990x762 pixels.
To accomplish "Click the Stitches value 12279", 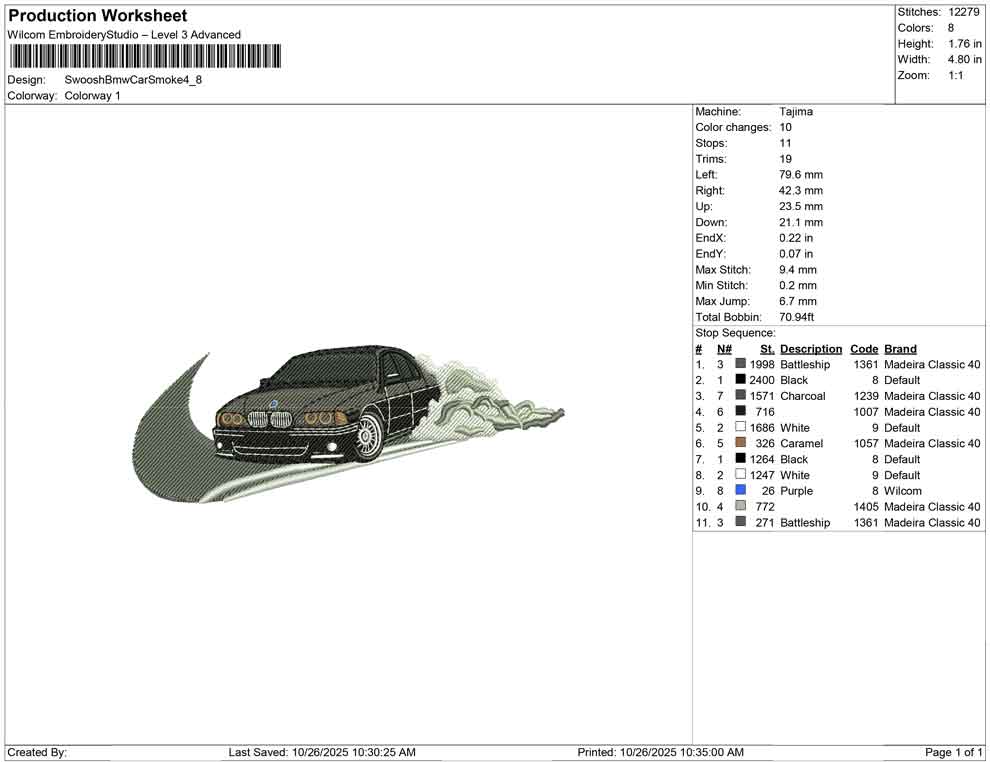I will tap(963, 12).
